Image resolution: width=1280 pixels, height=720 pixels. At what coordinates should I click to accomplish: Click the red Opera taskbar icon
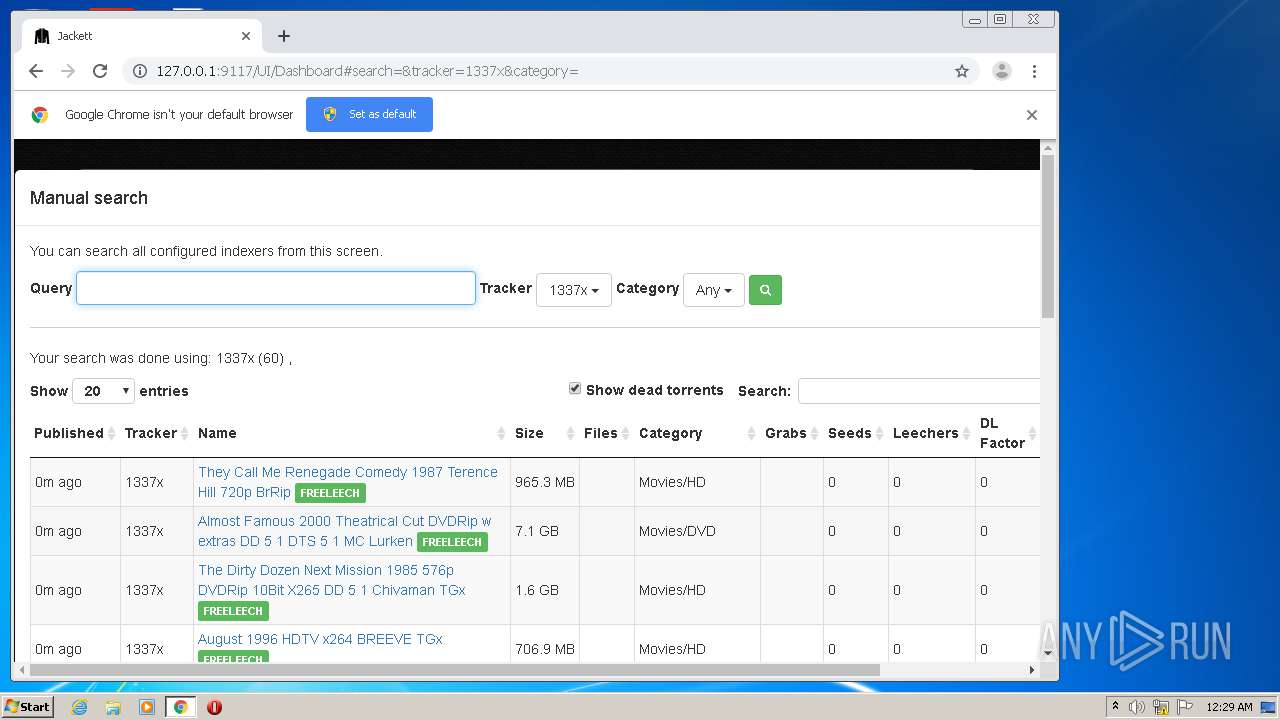tap(214, 707)
